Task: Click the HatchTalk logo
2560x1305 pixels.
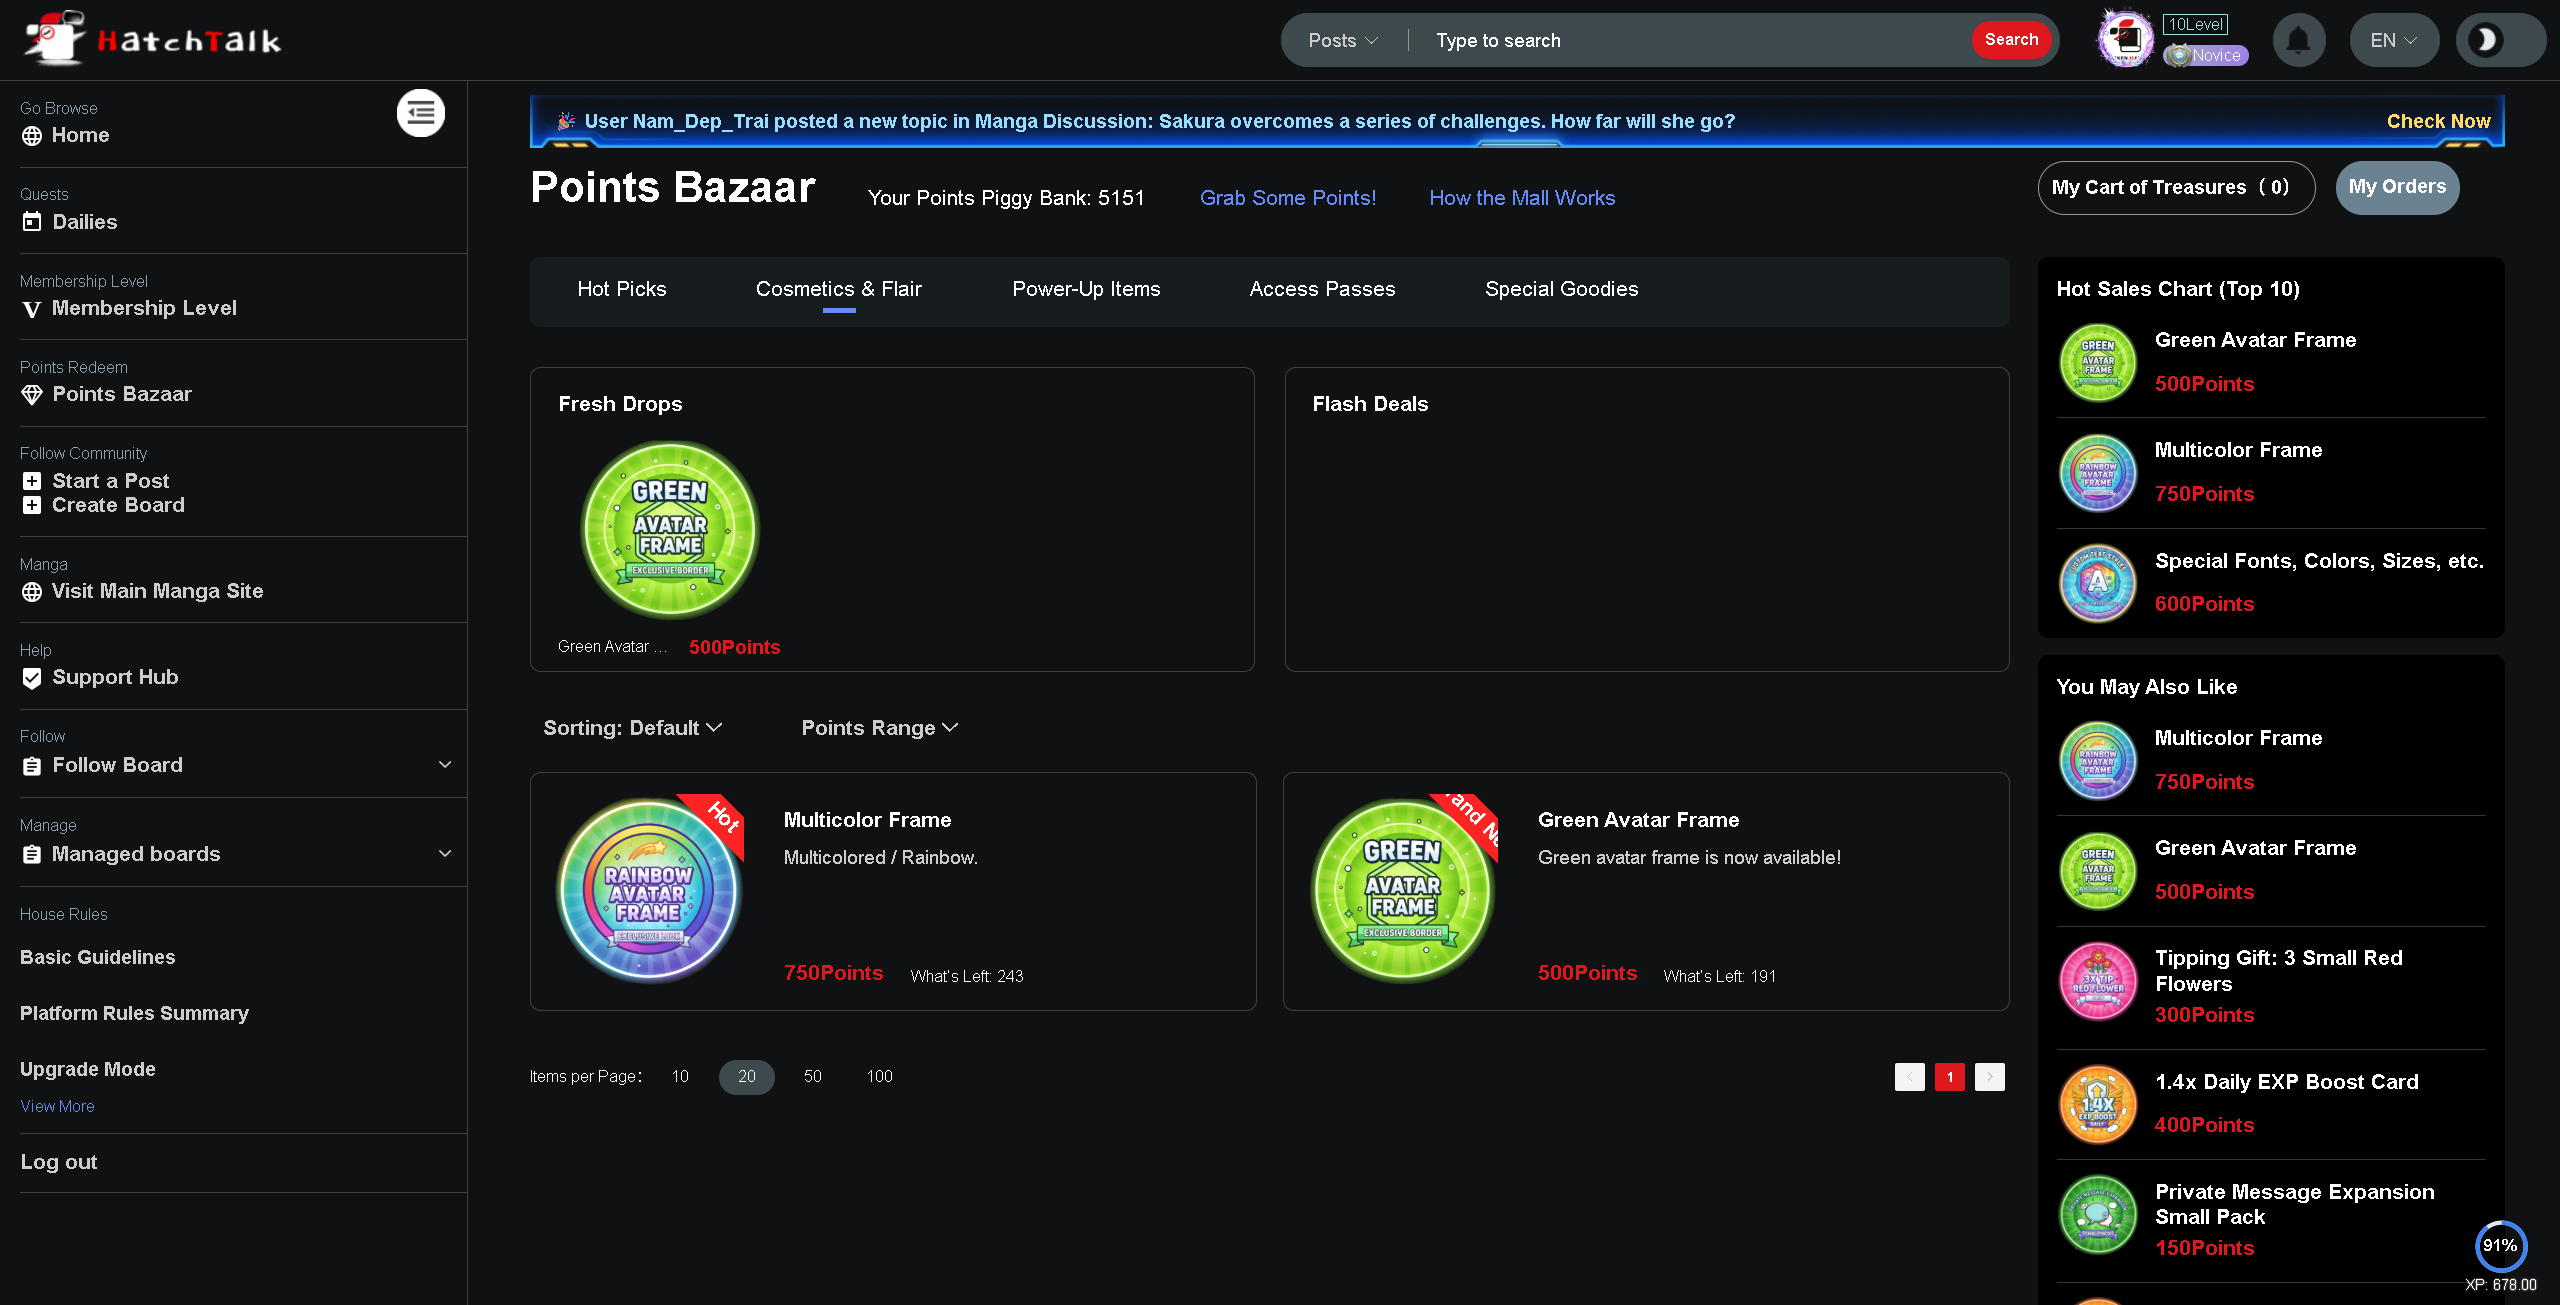Action: click(153, 39)
